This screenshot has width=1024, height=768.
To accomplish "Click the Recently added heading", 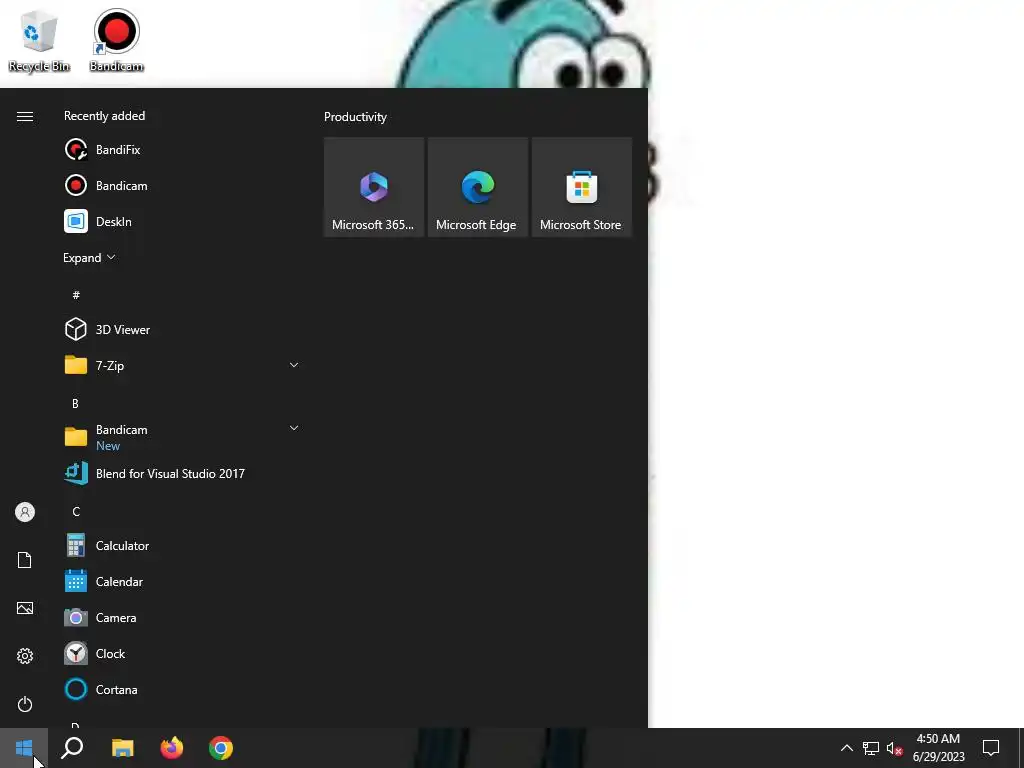I will pos(104,116).
